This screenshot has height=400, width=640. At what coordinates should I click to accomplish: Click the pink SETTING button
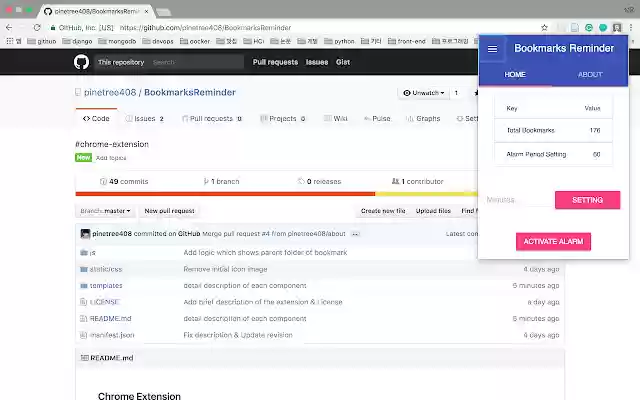587,200
